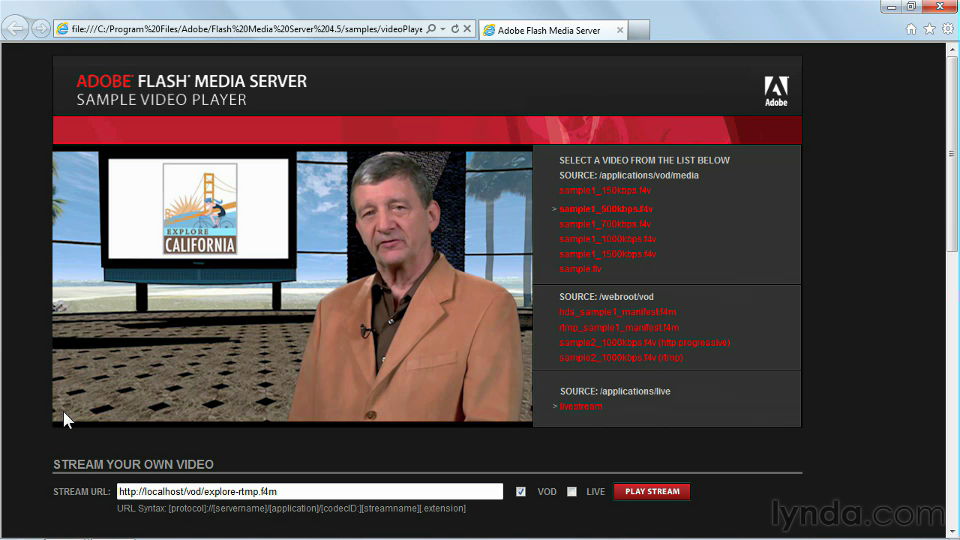Click the browser address bar URL
The image size is (960, 540).
[247, 29]
